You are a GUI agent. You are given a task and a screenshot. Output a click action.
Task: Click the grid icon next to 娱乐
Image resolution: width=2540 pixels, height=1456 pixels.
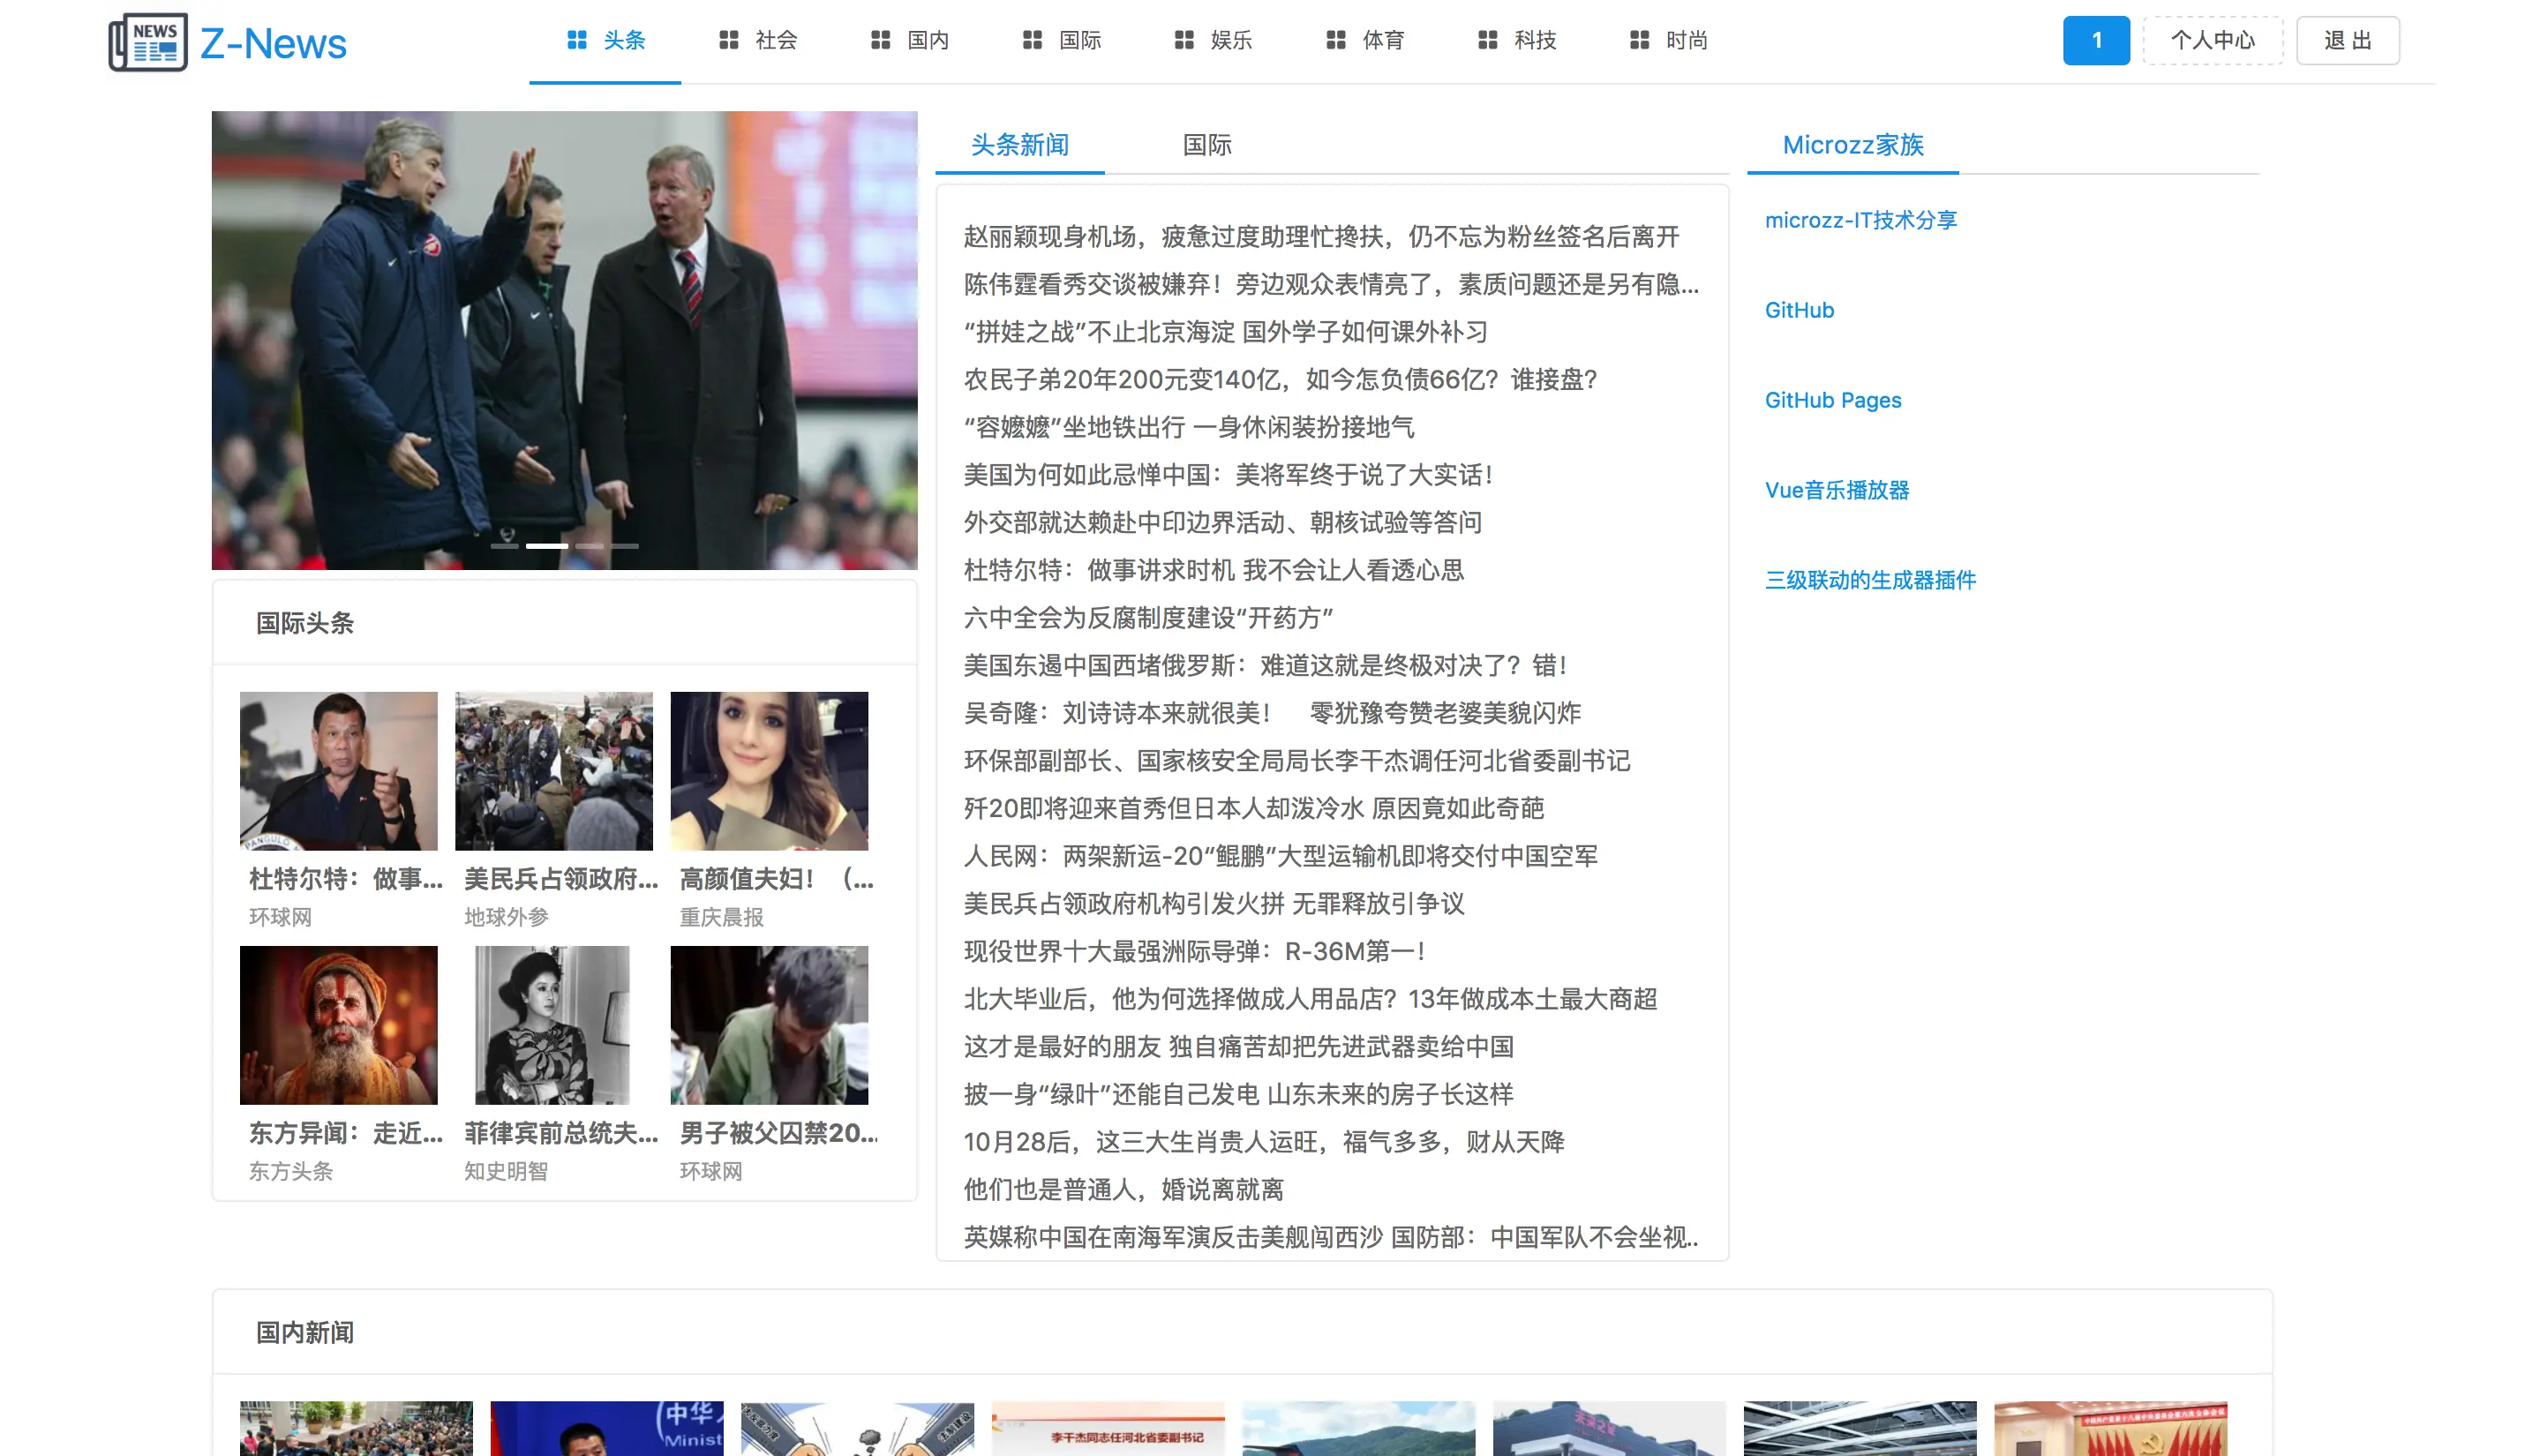[x=1184, y=40]
